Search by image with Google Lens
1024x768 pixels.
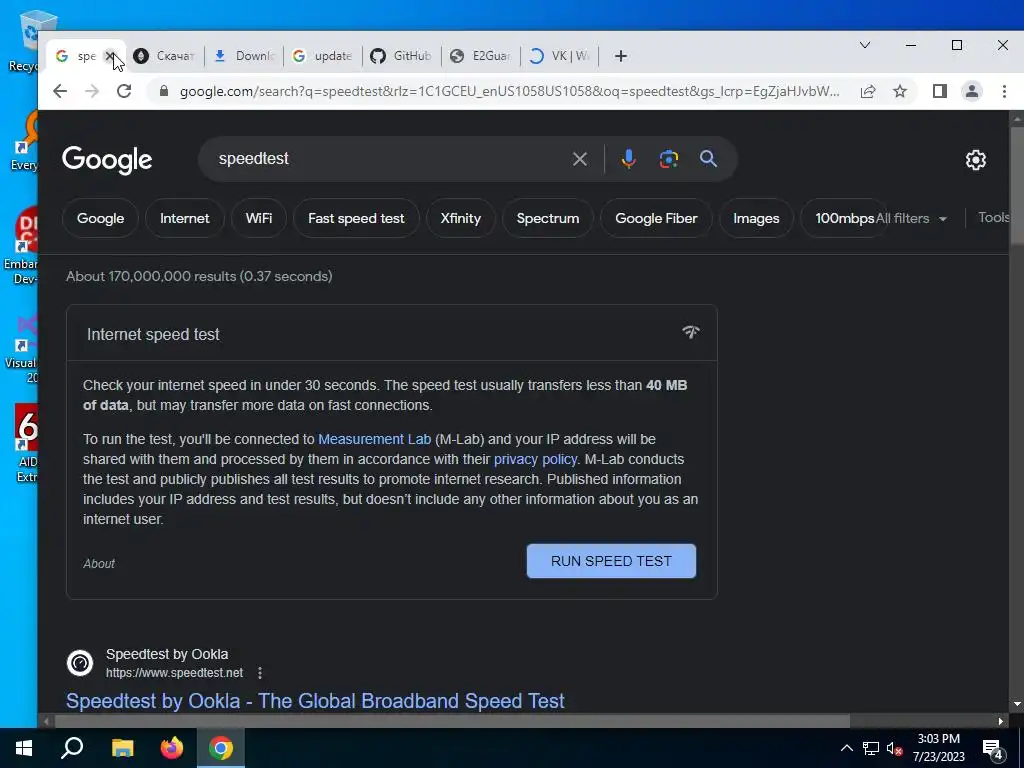[669, 159]
